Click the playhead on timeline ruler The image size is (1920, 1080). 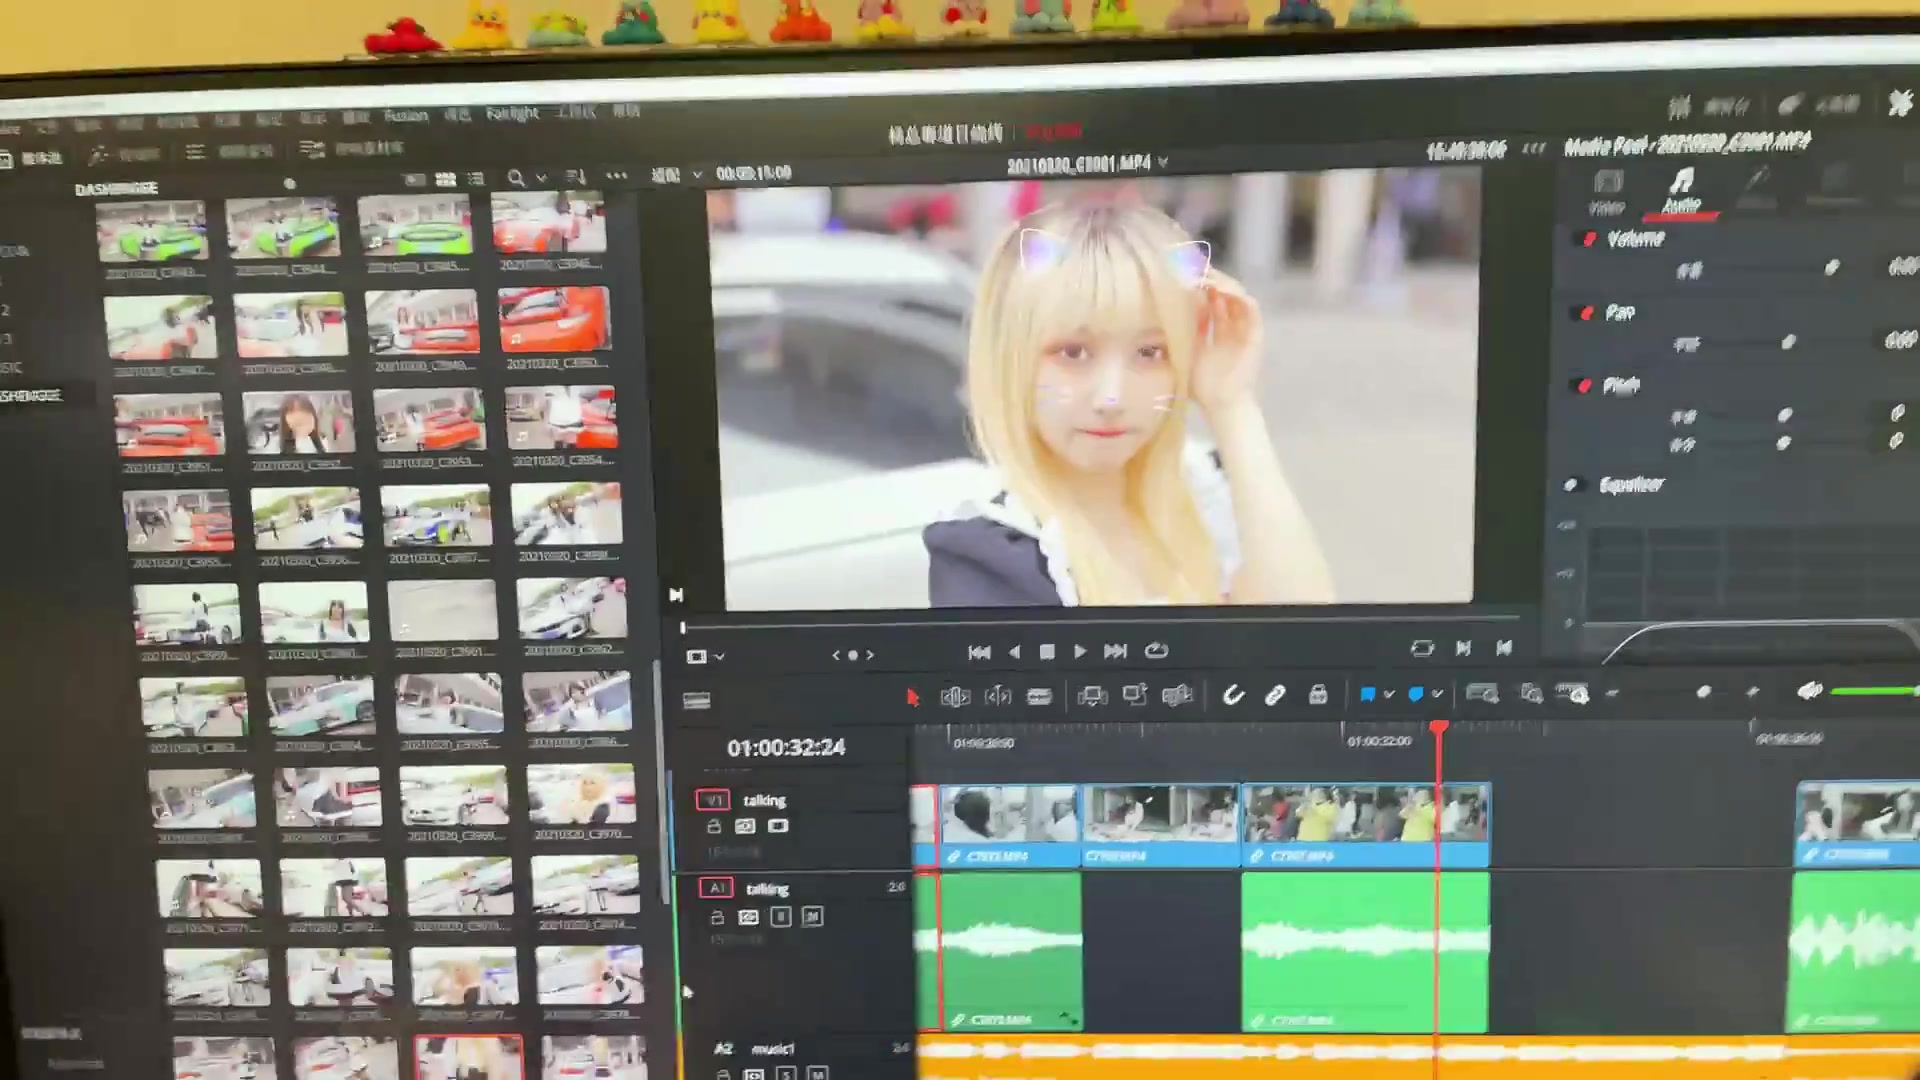pyautogui.click(x=1438, y=728)
